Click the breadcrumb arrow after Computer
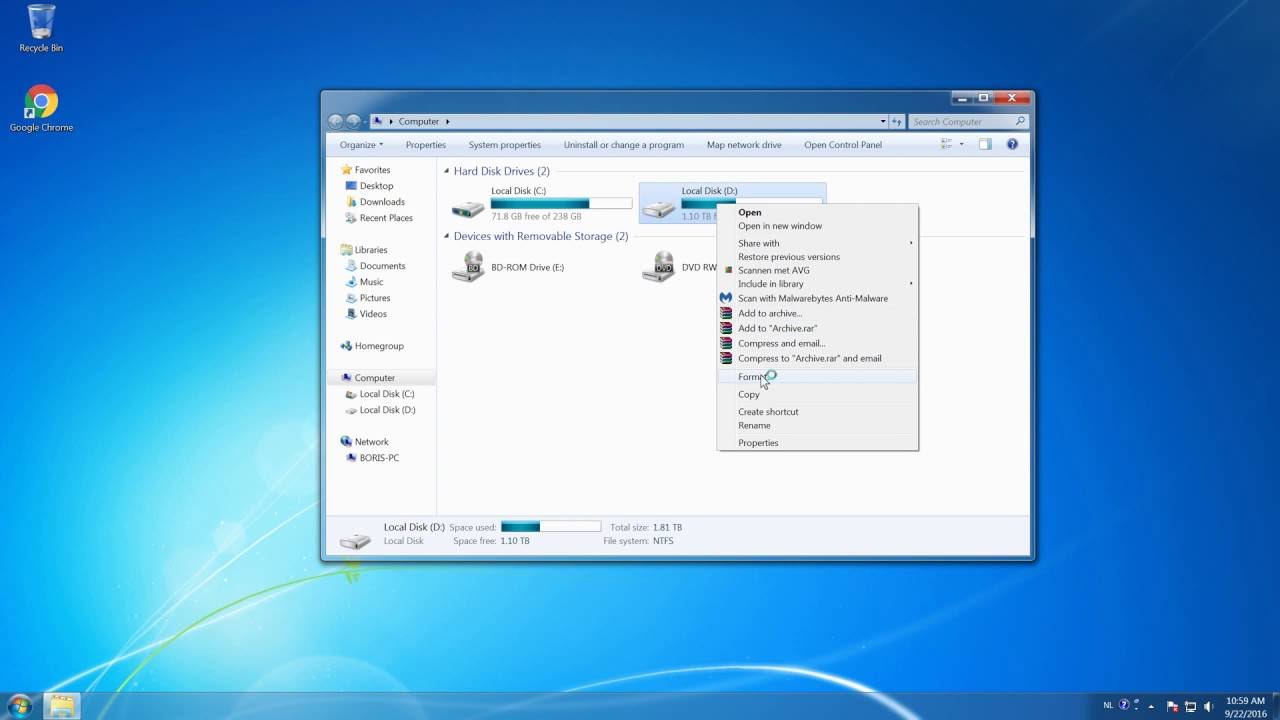 [448, 121]
